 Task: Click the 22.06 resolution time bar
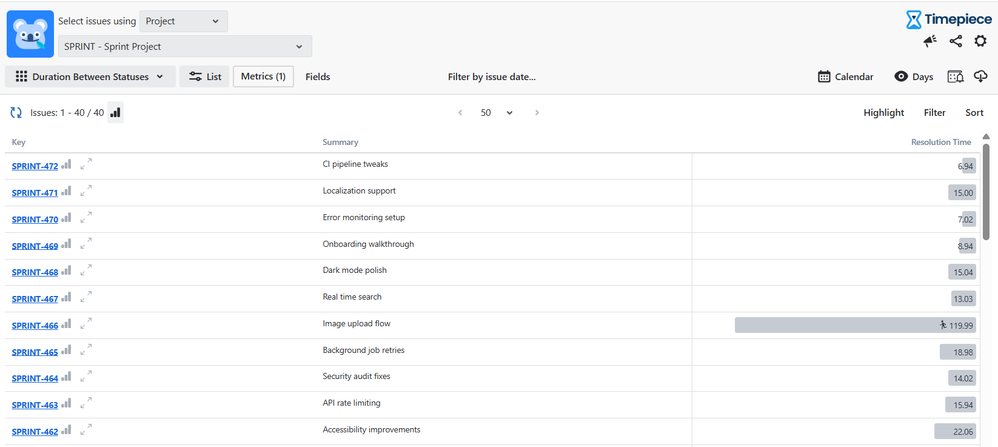pyautogui.click(x=955, y=432)
